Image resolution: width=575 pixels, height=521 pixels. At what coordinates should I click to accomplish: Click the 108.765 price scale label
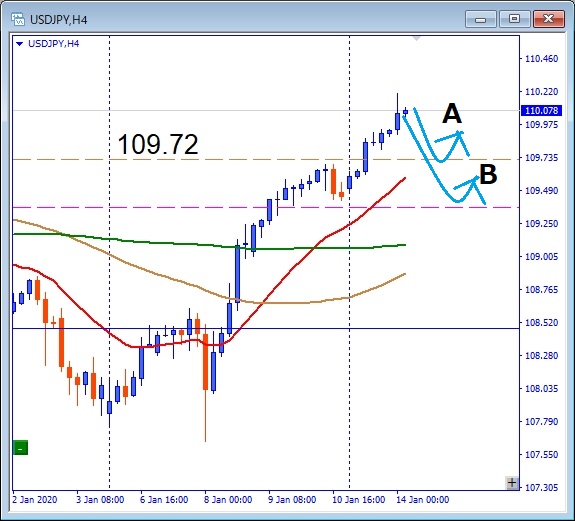542,290
